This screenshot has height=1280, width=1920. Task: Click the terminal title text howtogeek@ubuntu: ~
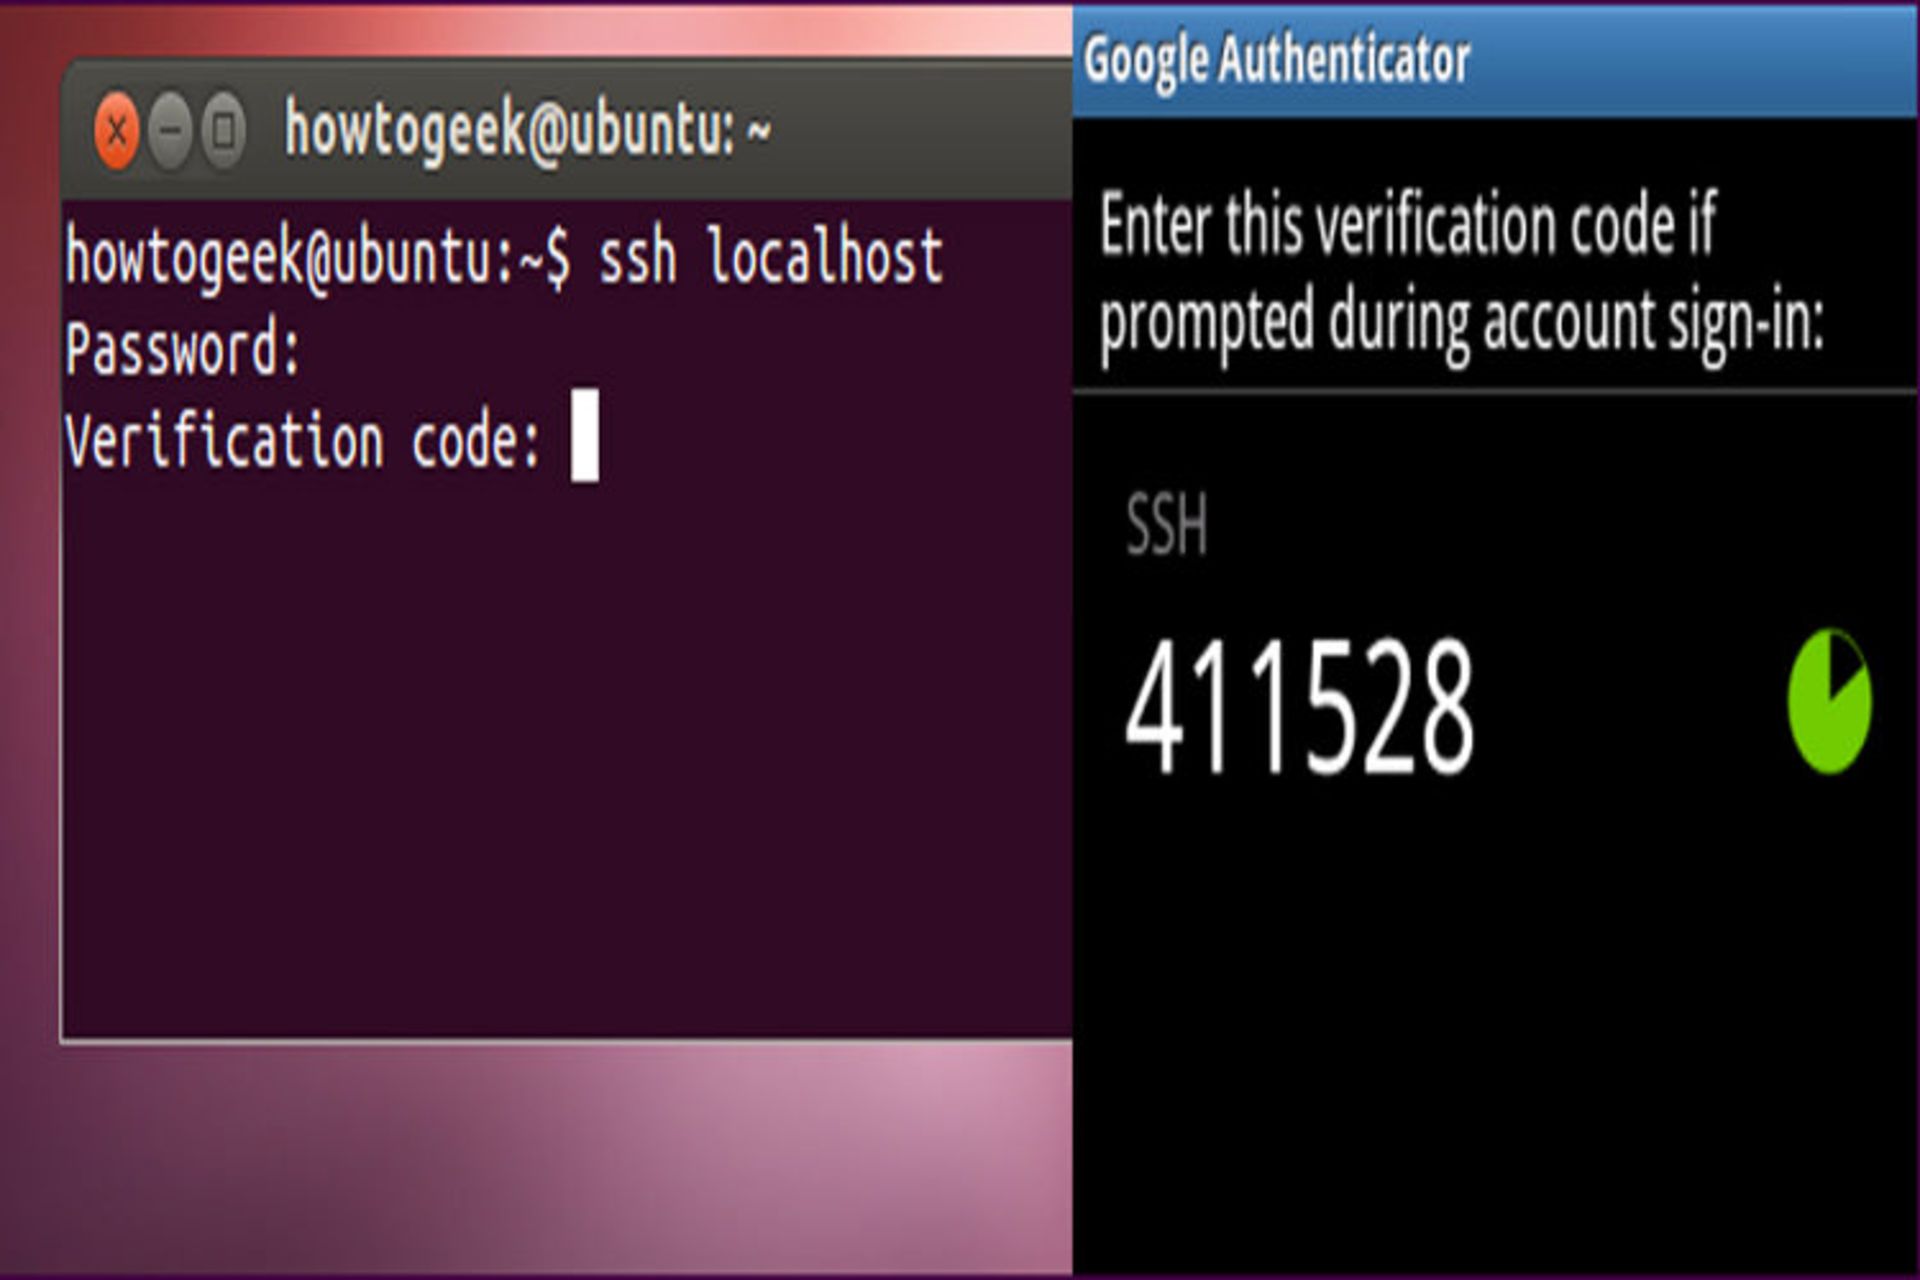coord(527,131)
